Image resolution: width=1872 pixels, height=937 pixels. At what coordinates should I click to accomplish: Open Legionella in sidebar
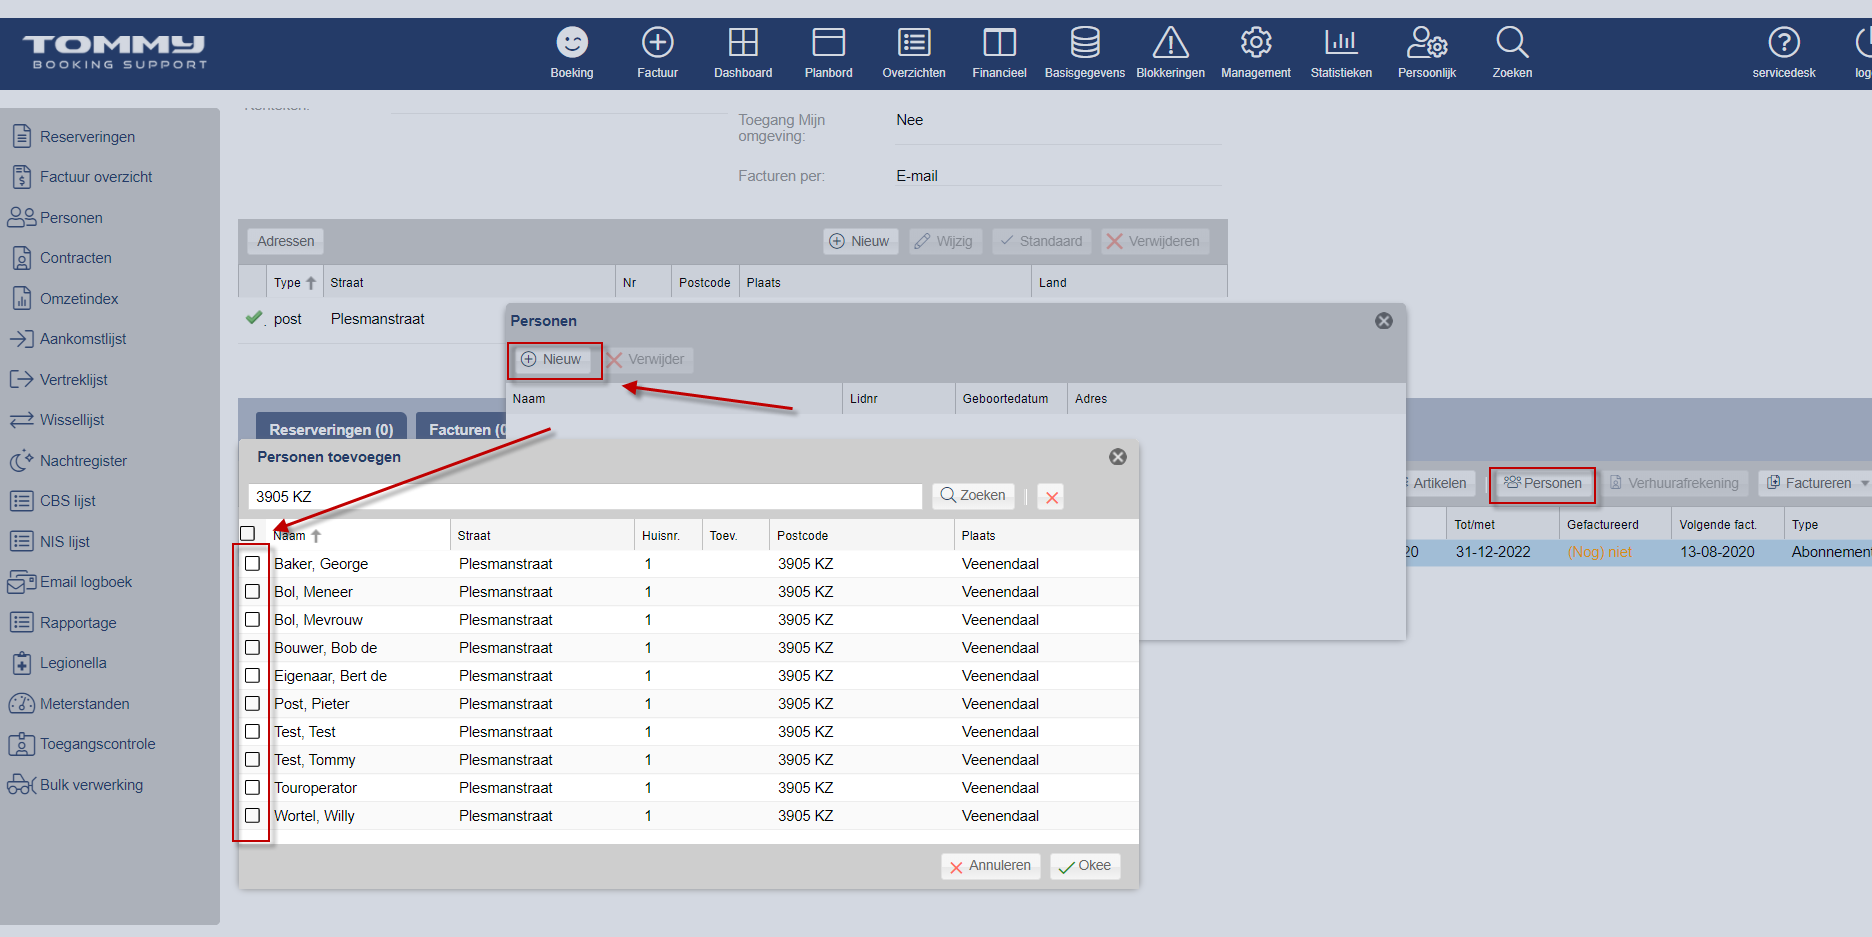pos(73,663)
